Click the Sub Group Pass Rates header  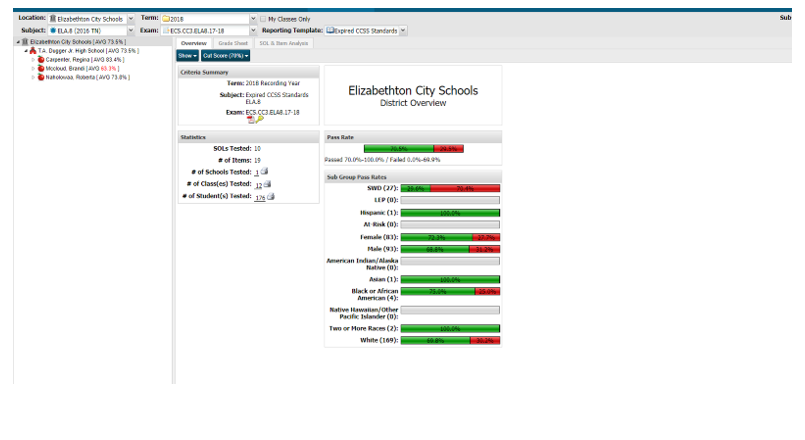click(x=413, y=177)
